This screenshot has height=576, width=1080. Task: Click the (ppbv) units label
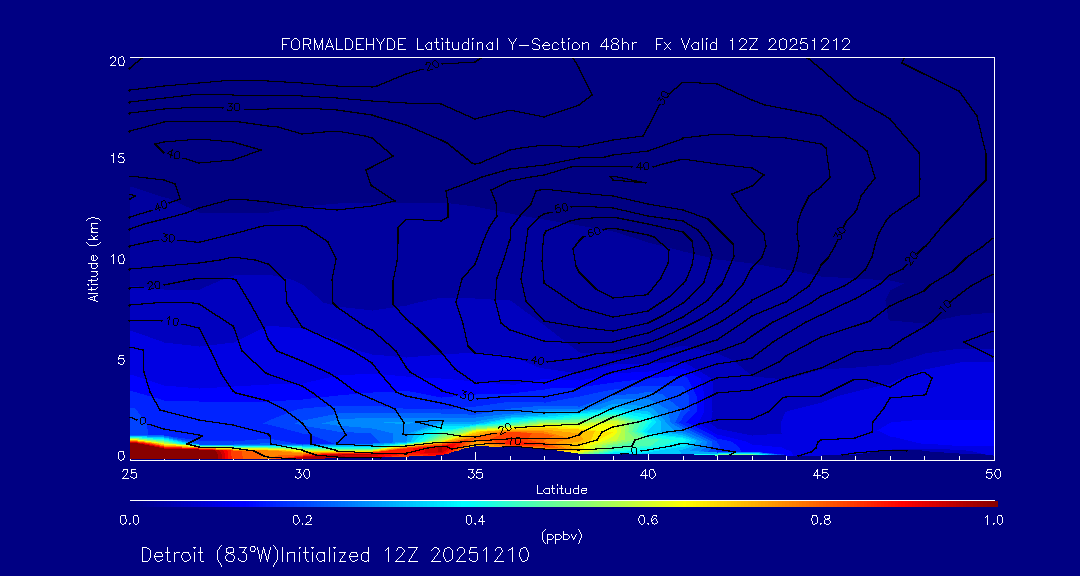pyautogui.click(x=561, y=536)
